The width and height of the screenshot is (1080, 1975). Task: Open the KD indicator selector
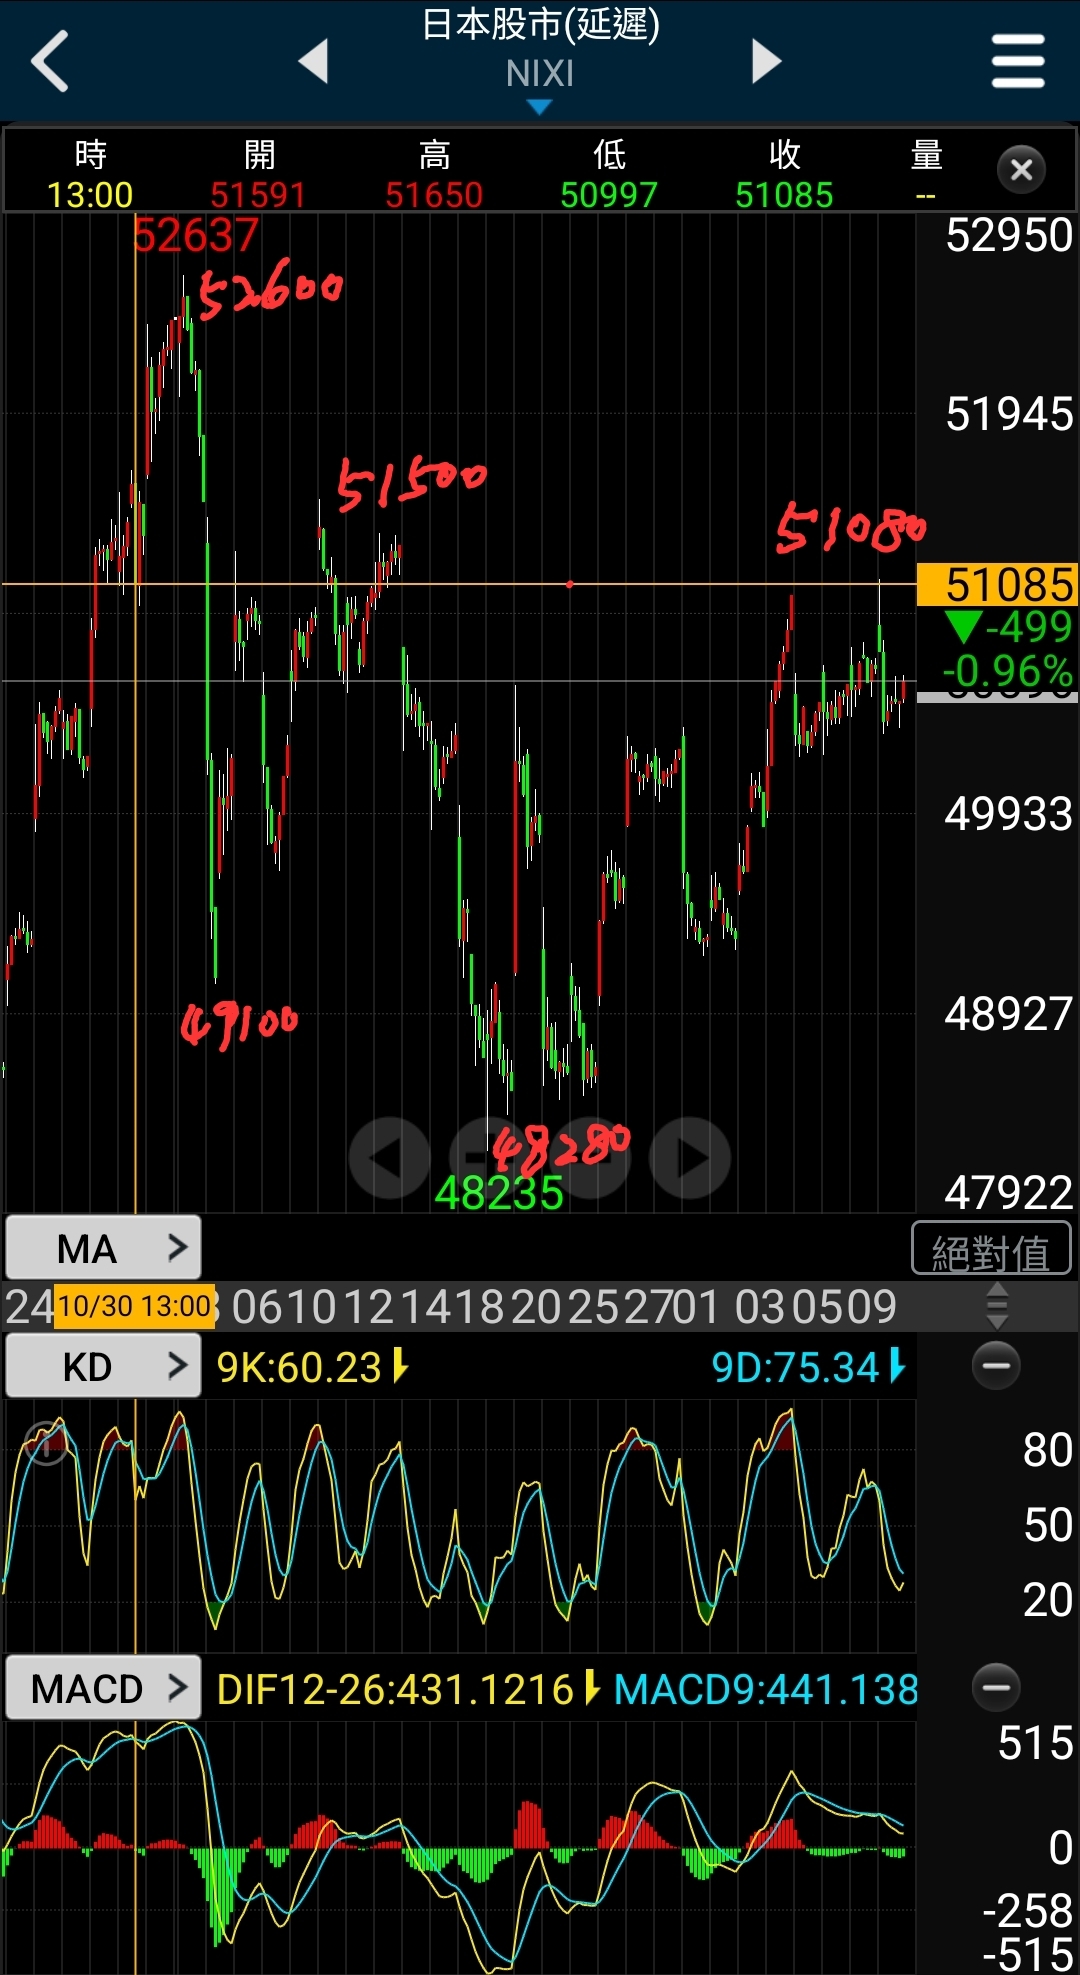pos(104,1366)
